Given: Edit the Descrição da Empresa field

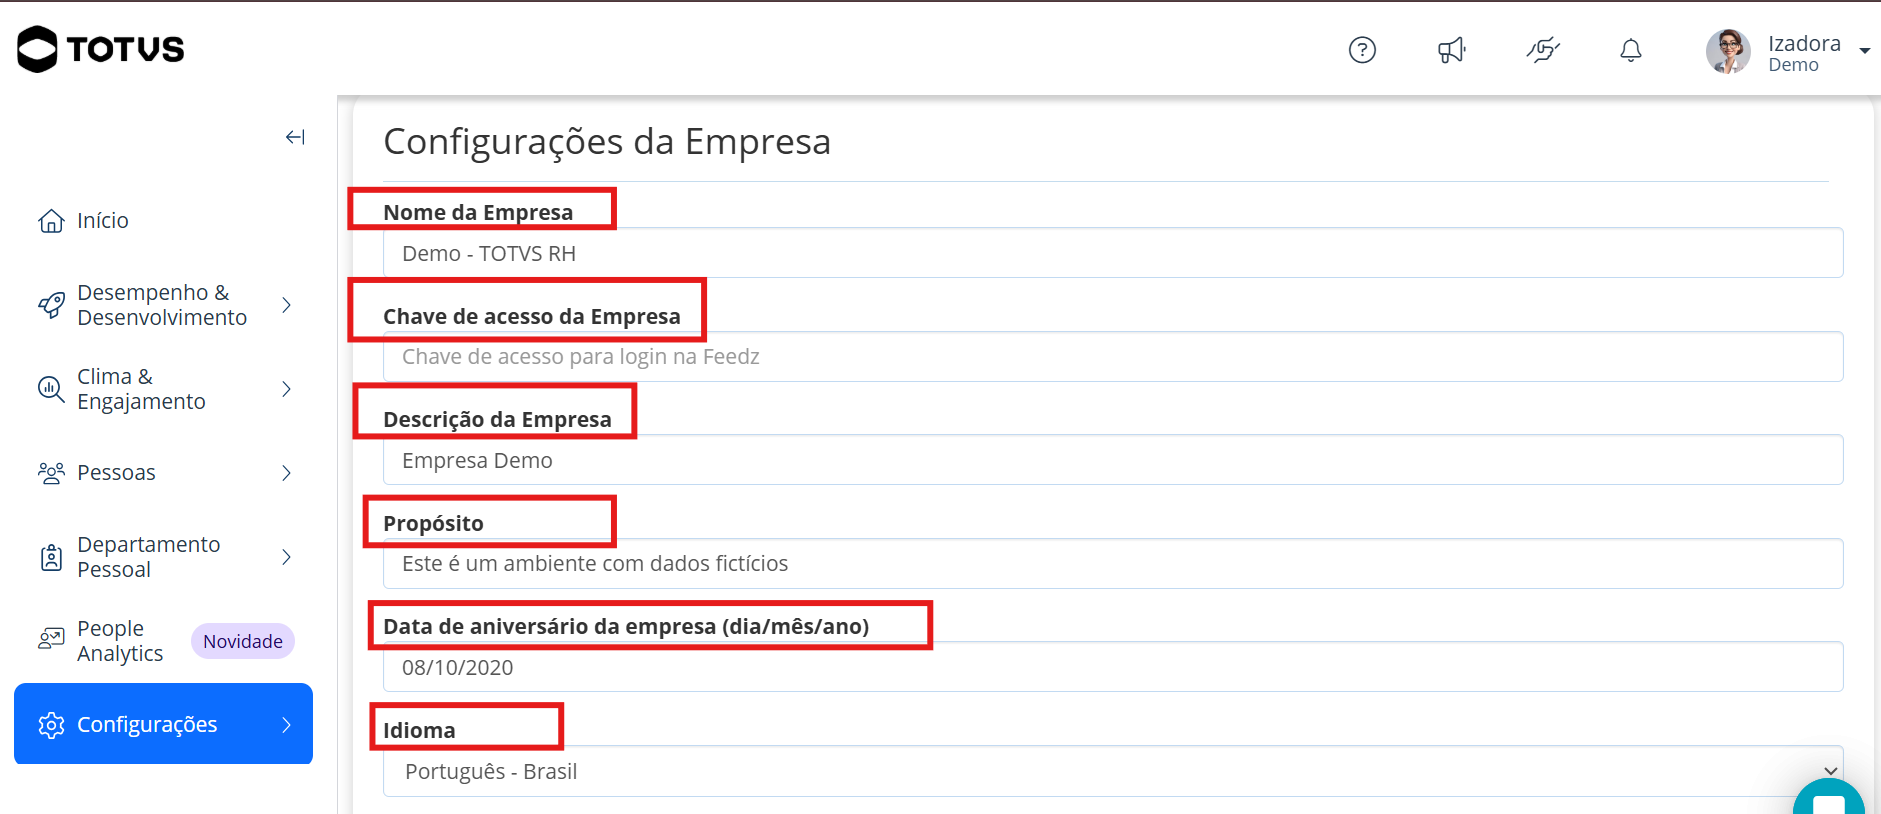Looking at the screenshot, I should point(1113,460).
